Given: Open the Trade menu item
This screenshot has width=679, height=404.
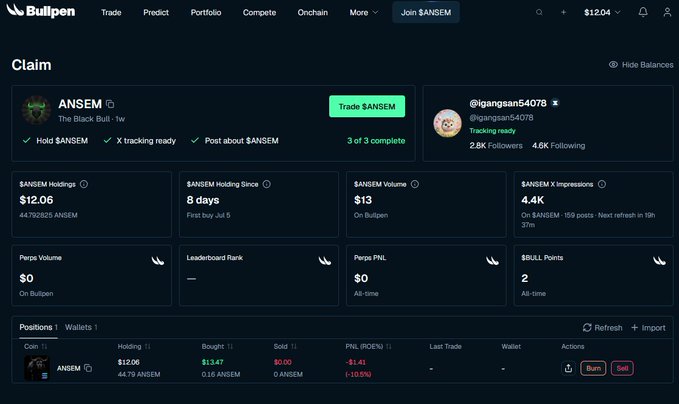Looking at the screenshot, I should click(111, 13).
